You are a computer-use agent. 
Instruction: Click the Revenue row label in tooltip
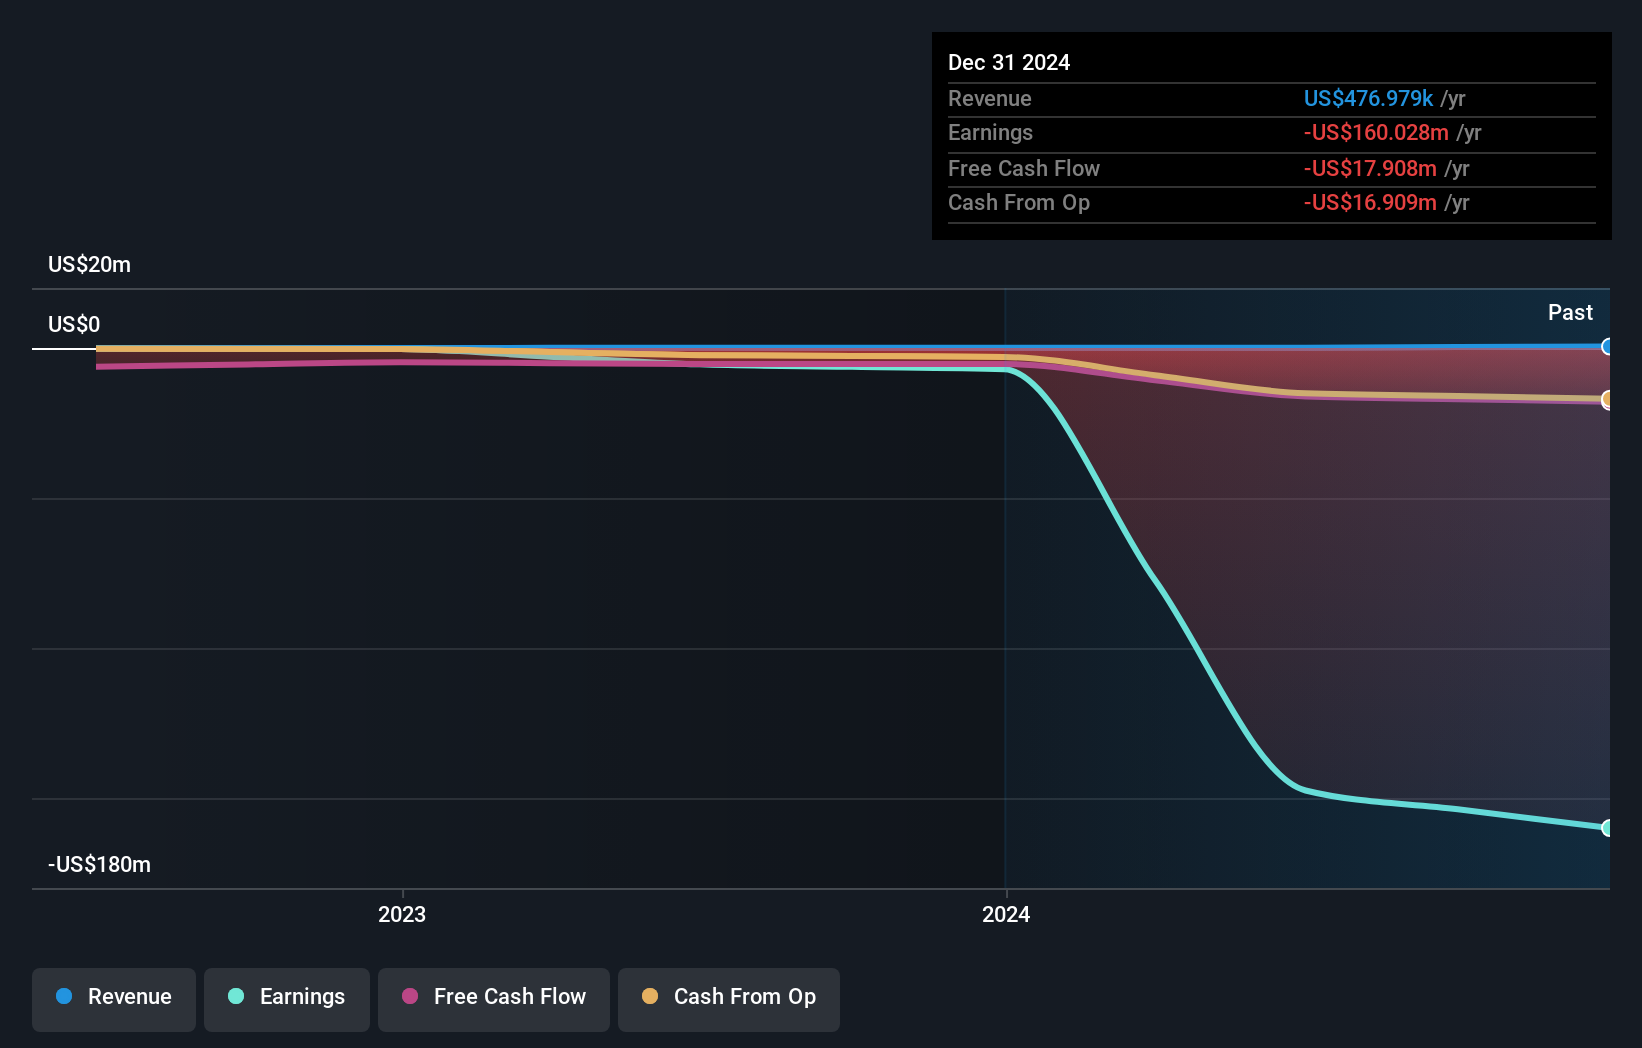pyautogui.click(x=990, y=98)
